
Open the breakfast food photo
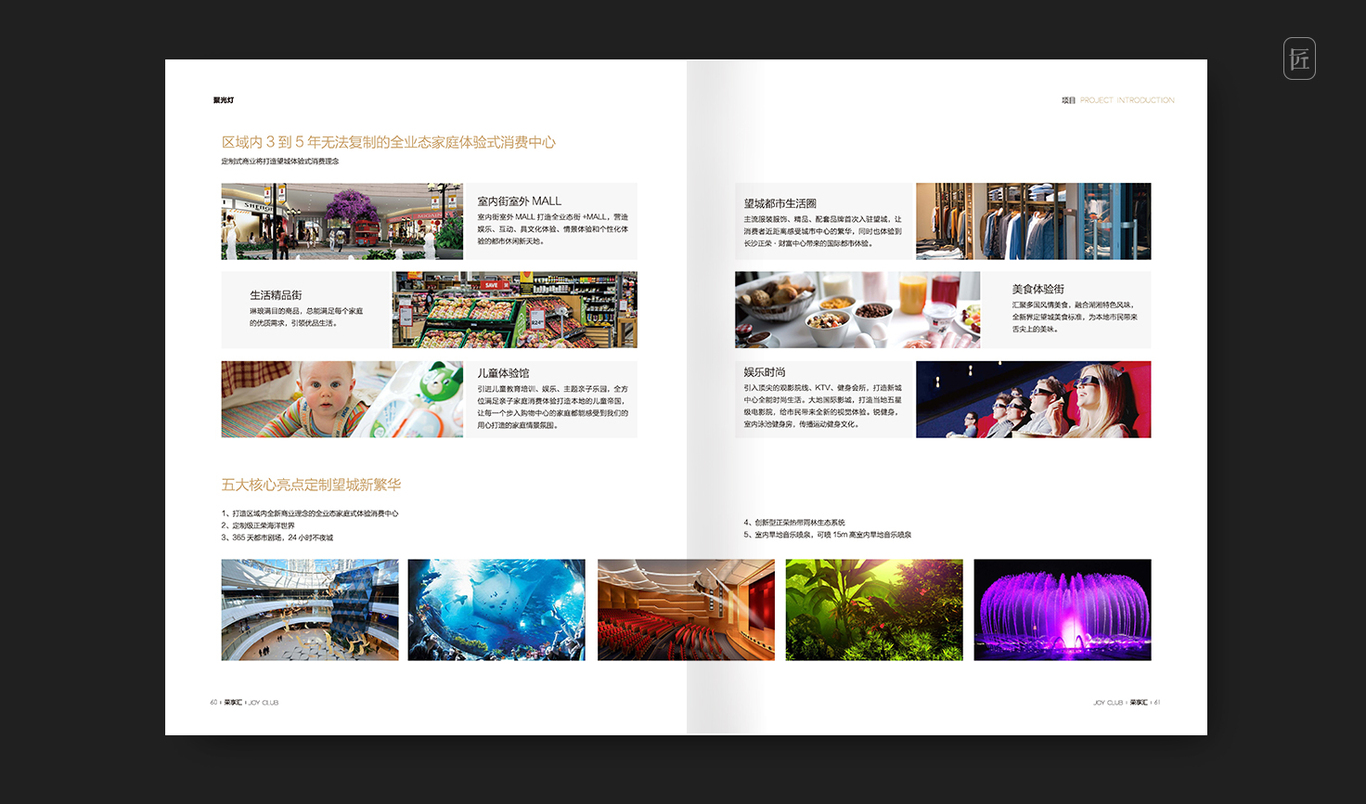point(857,310)
